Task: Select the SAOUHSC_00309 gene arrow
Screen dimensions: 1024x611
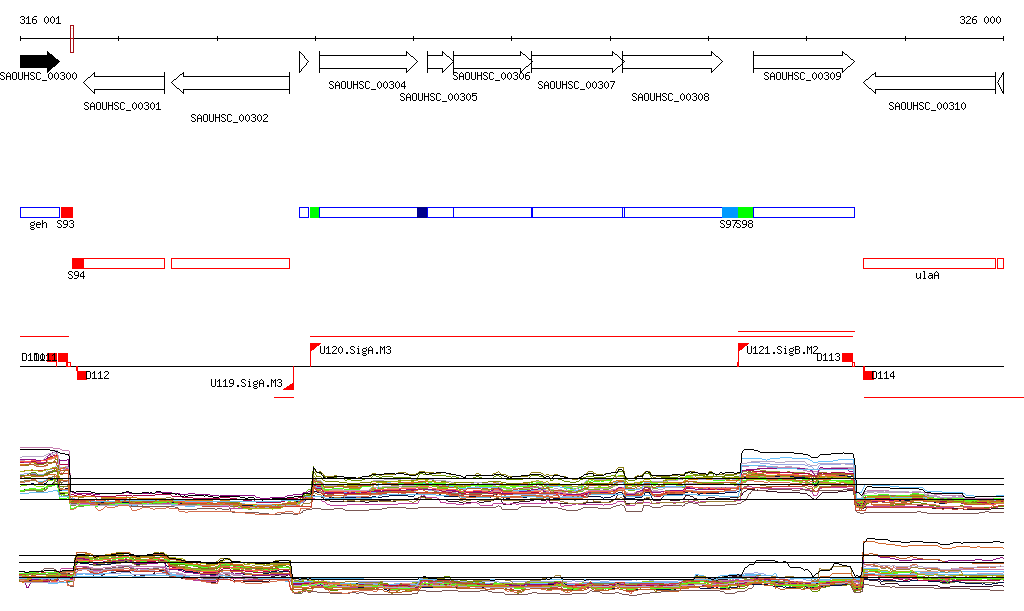Action: (804, 62)
